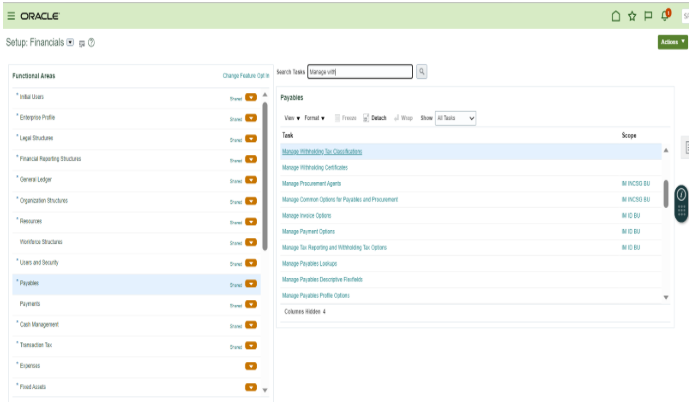
Task: Select Financial Reporting Structures functional area
Action: click(x=50, y=159)
